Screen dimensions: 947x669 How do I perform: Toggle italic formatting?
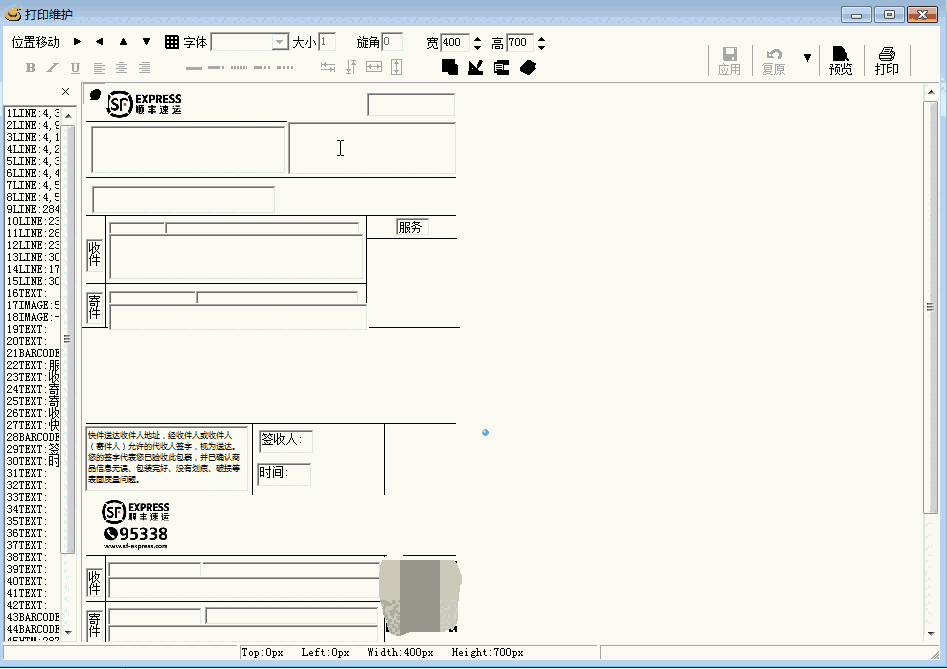[x=53, y=68]
